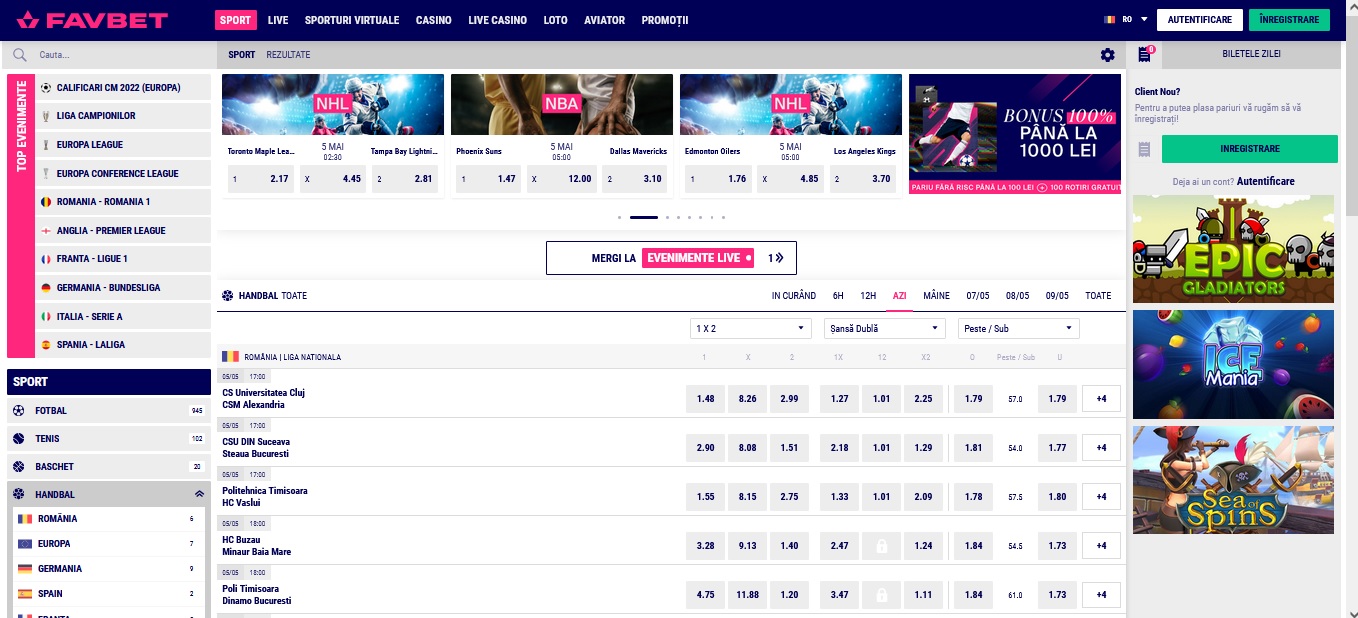
Task: Open the Epic Gladiators game thumbnail
Action: click(x=1233, y=249)
